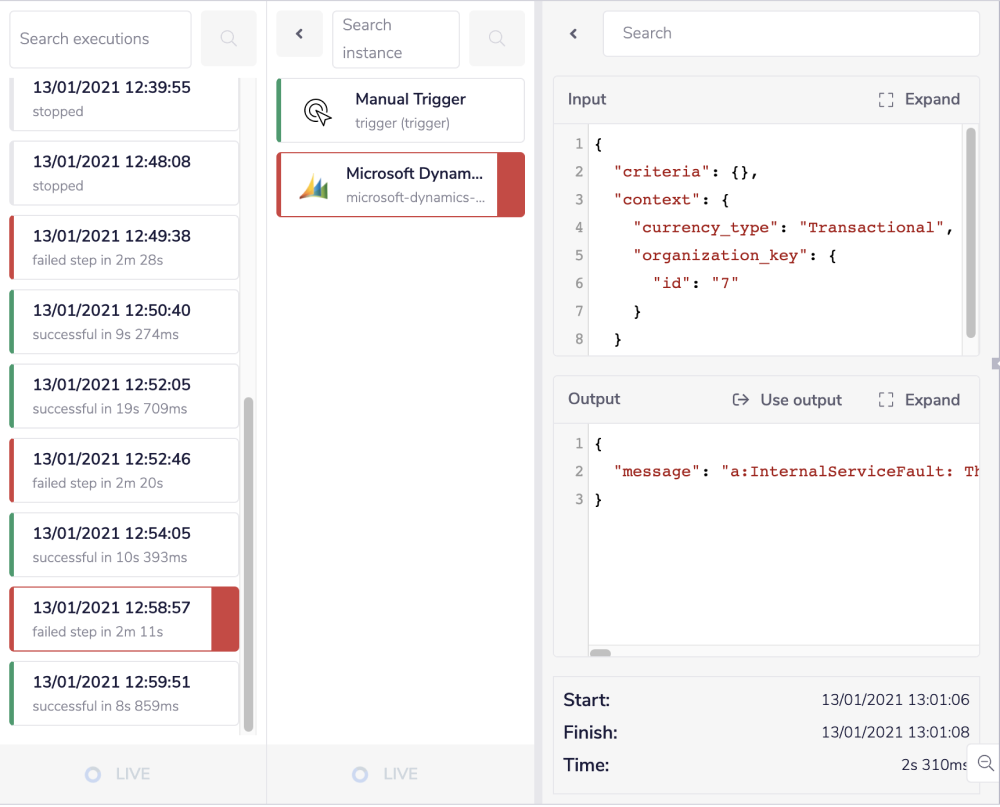Click the search executions magnifier icon

pyautogui.click(x=228, y=39)
